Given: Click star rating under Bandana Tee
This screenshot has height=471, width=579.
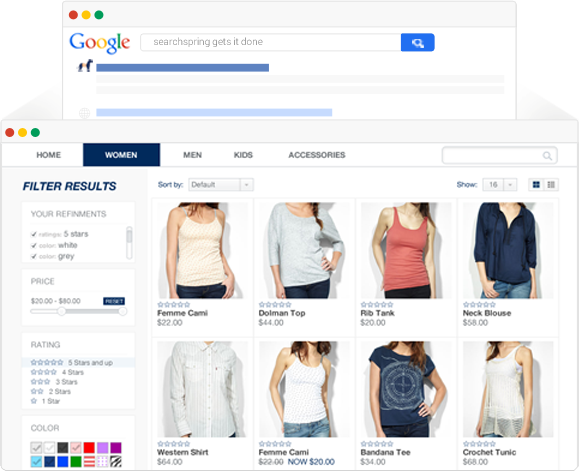Looking at the screenshot, I should (377, 444).
